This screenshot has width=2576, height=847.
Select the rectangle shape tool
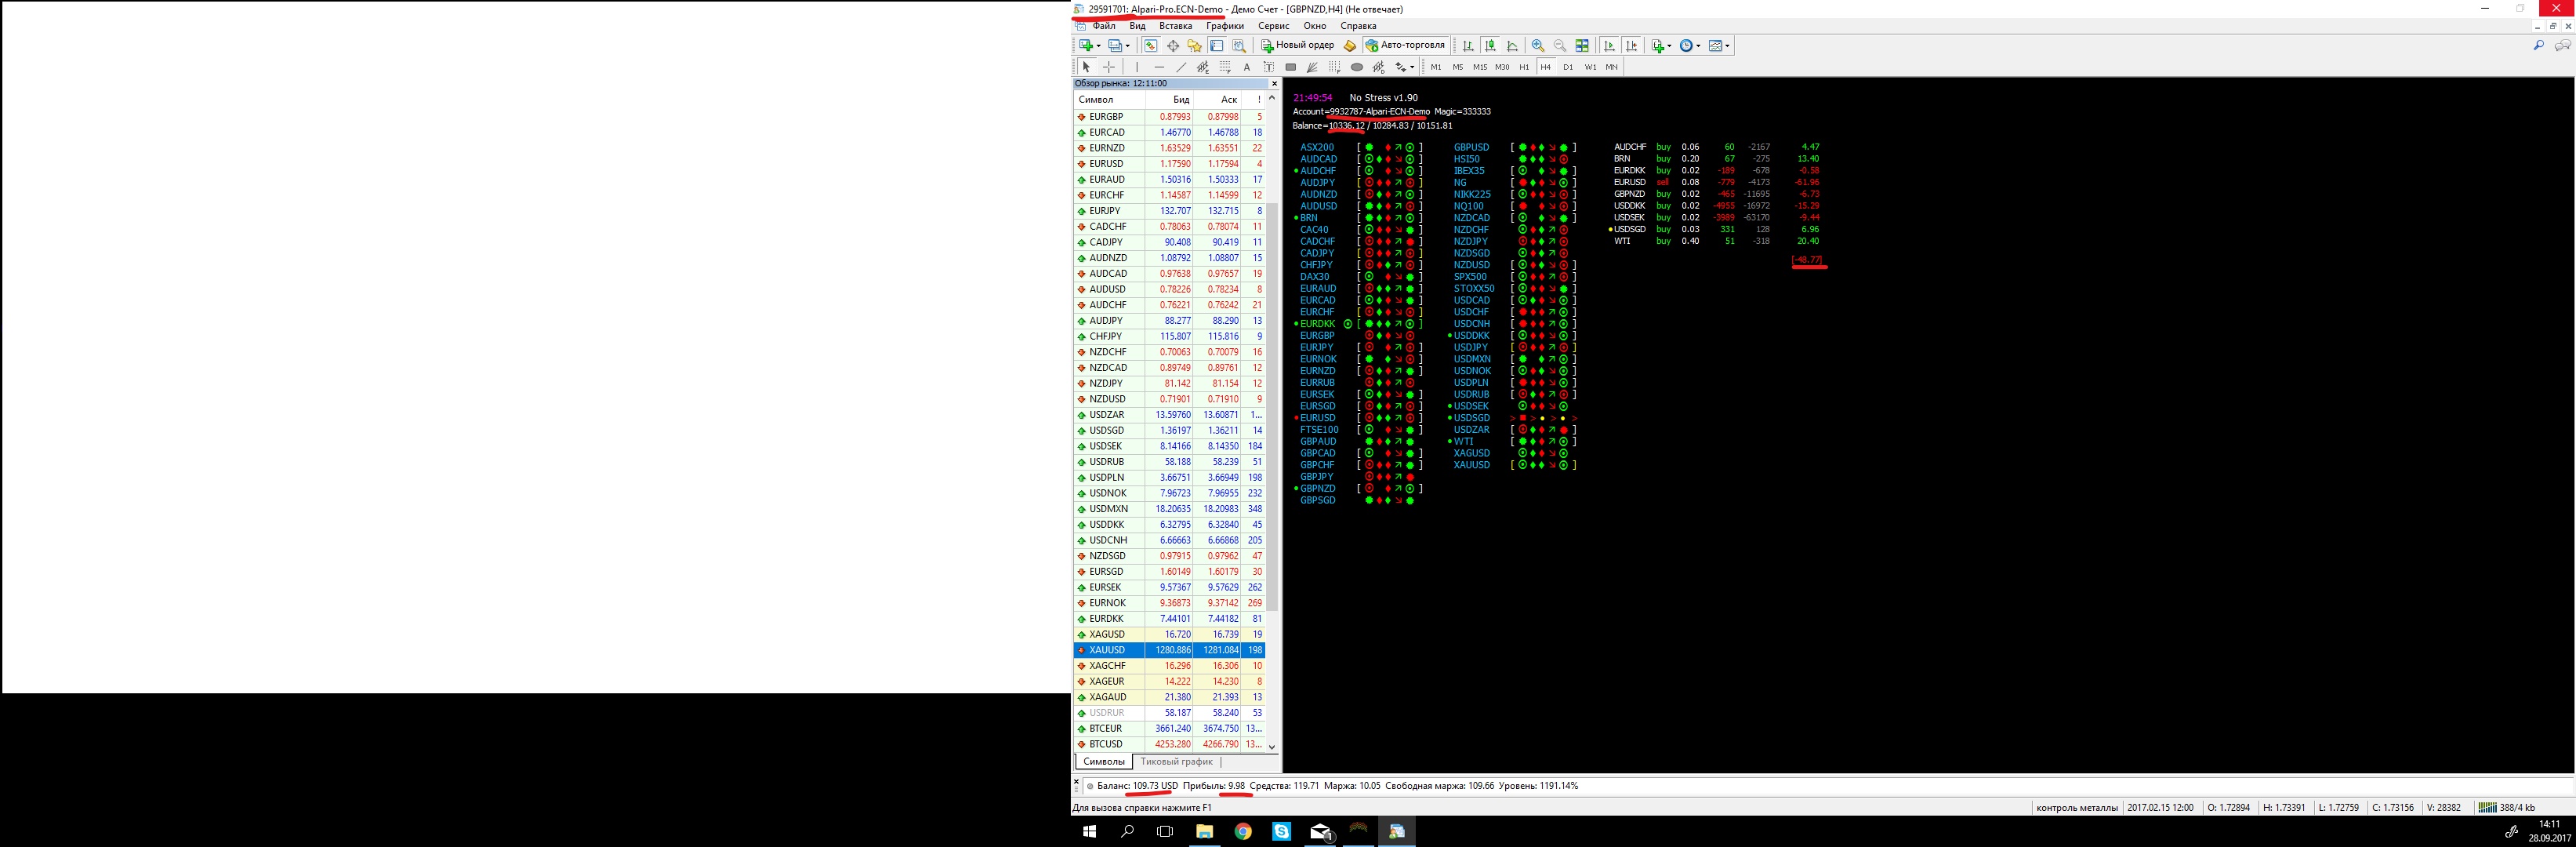tap(1291, 67)
